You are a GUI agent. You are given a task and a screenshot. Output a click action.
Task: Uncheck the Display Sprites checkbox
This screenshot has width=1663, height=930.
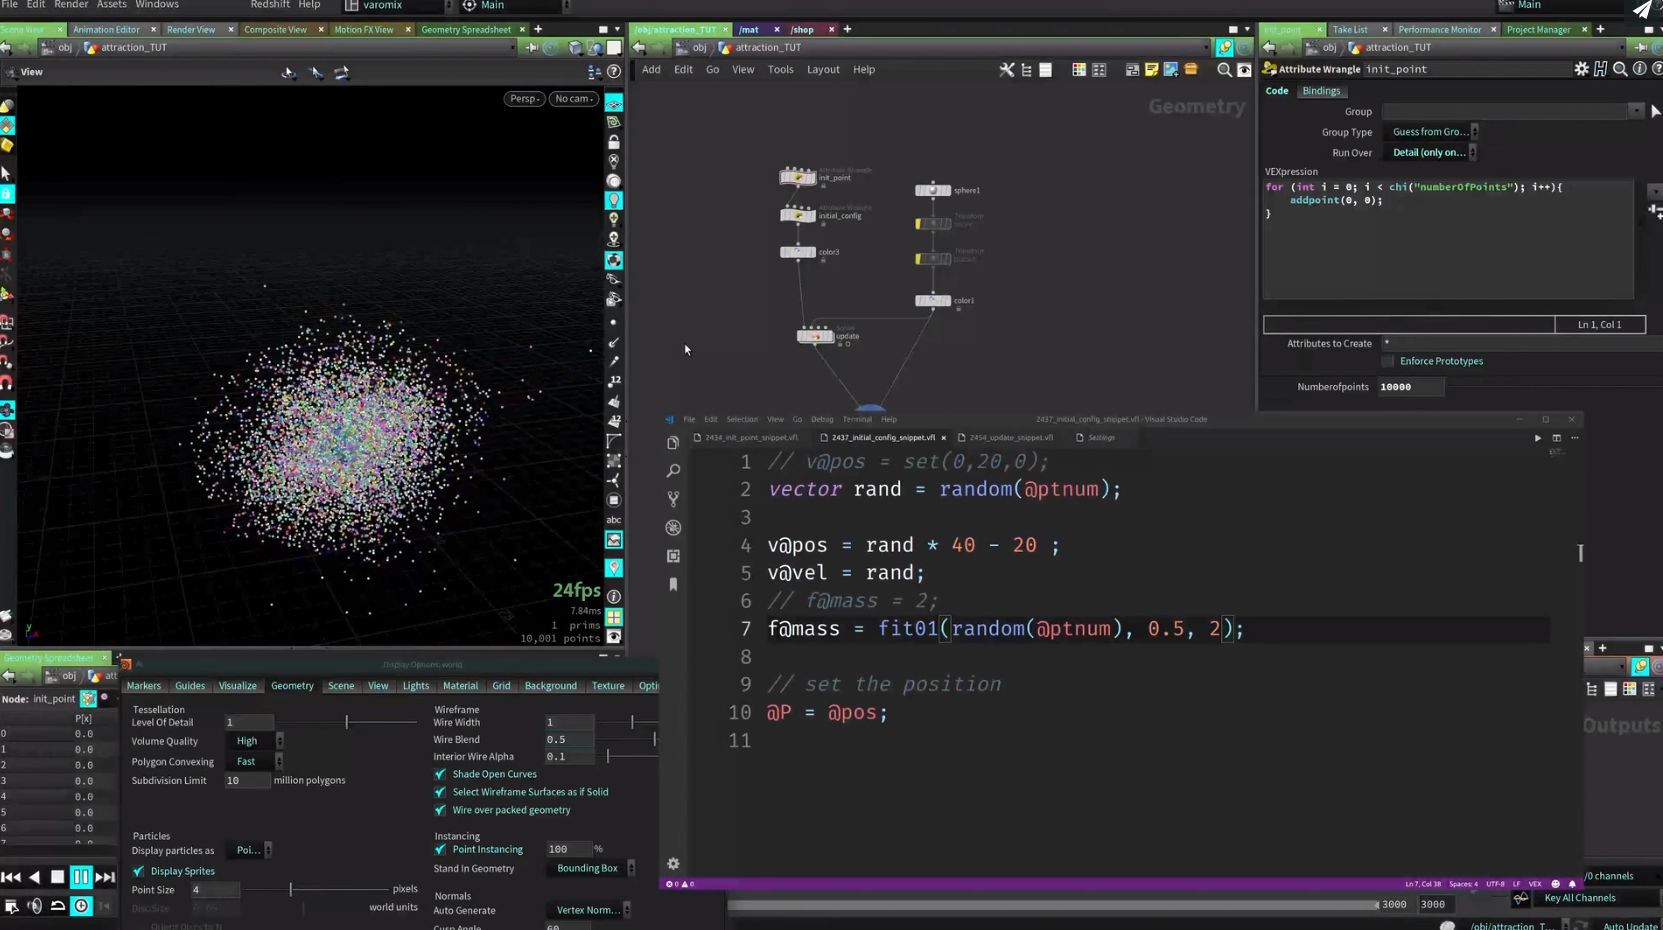(139, 871)
